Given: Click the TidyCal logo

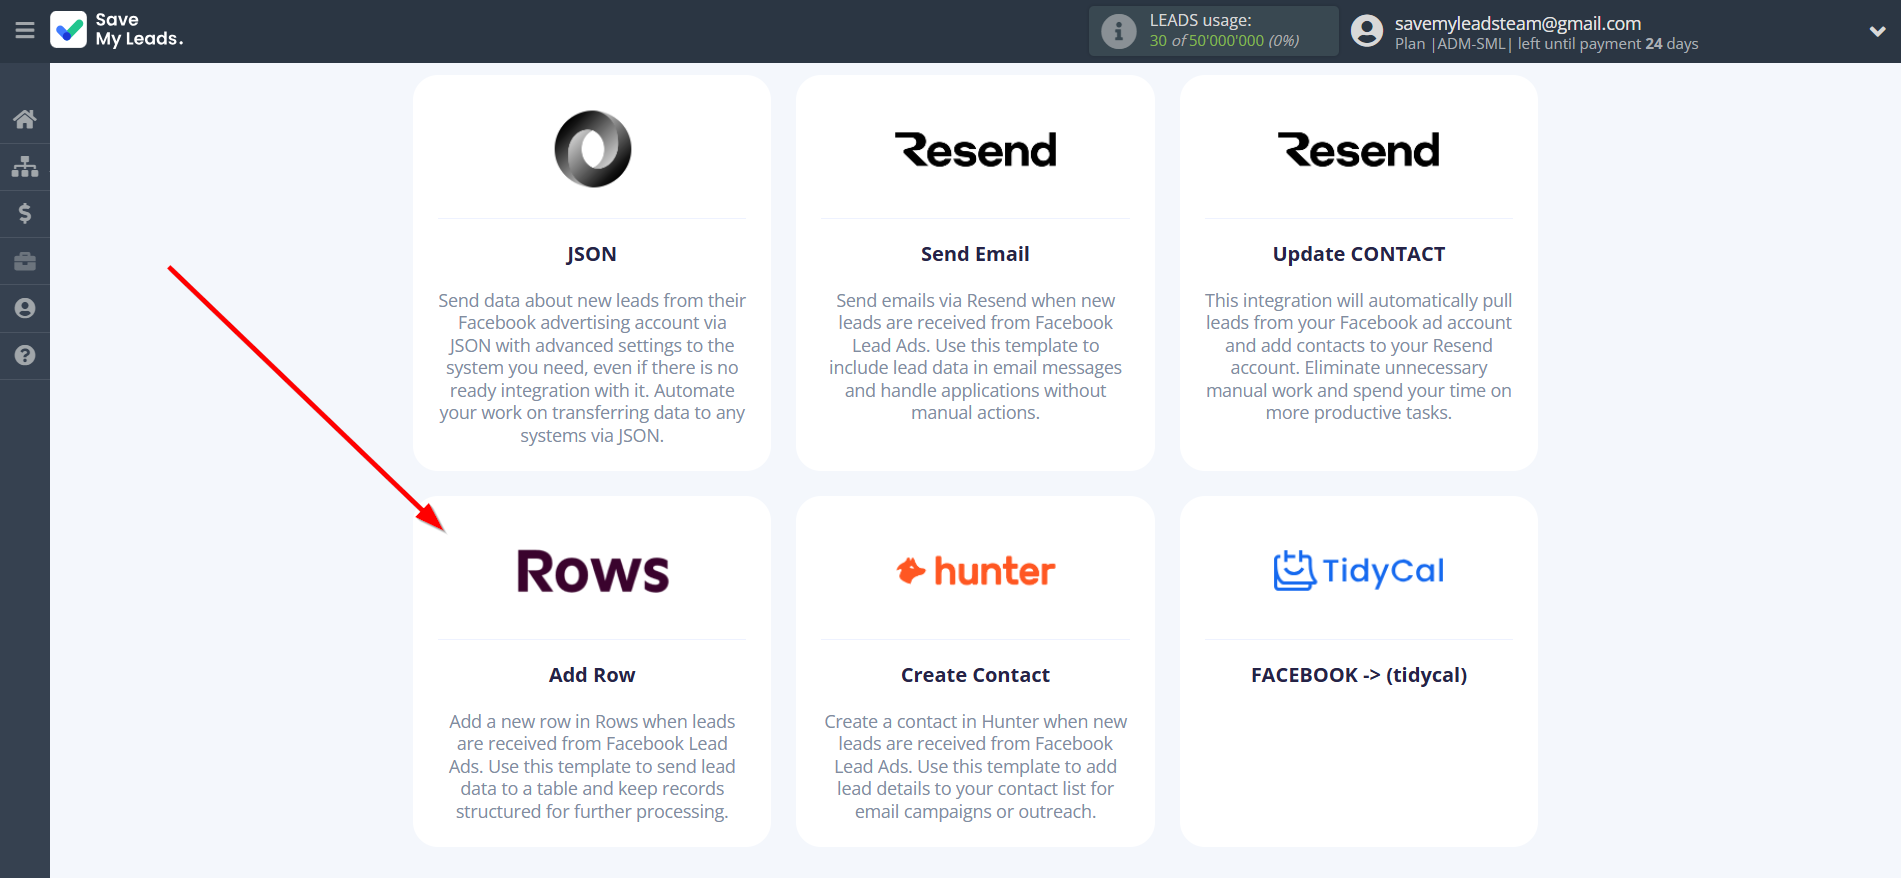Looking at the screenshot, I should 1359,570.
